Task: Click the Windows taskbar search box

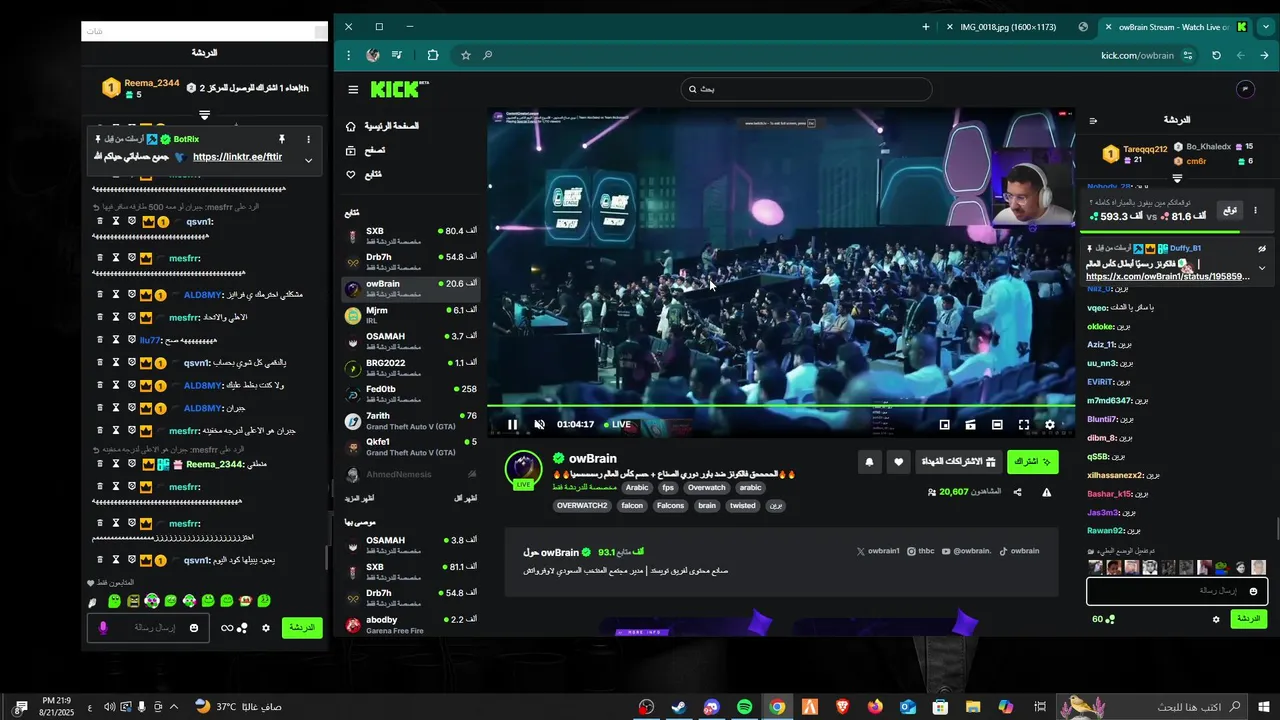Action: point(1152,707)
